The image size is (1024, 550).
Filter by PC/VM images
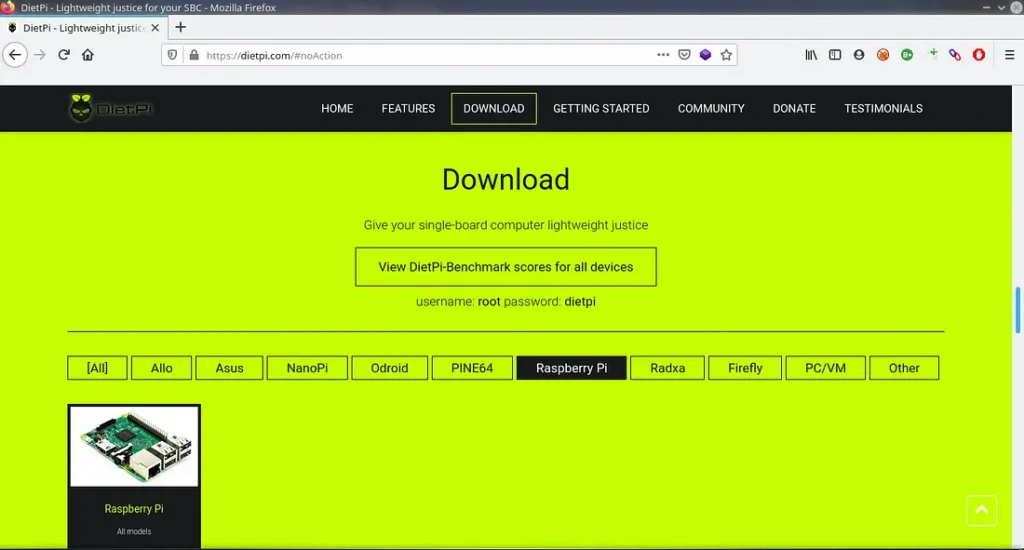[825, 368]
